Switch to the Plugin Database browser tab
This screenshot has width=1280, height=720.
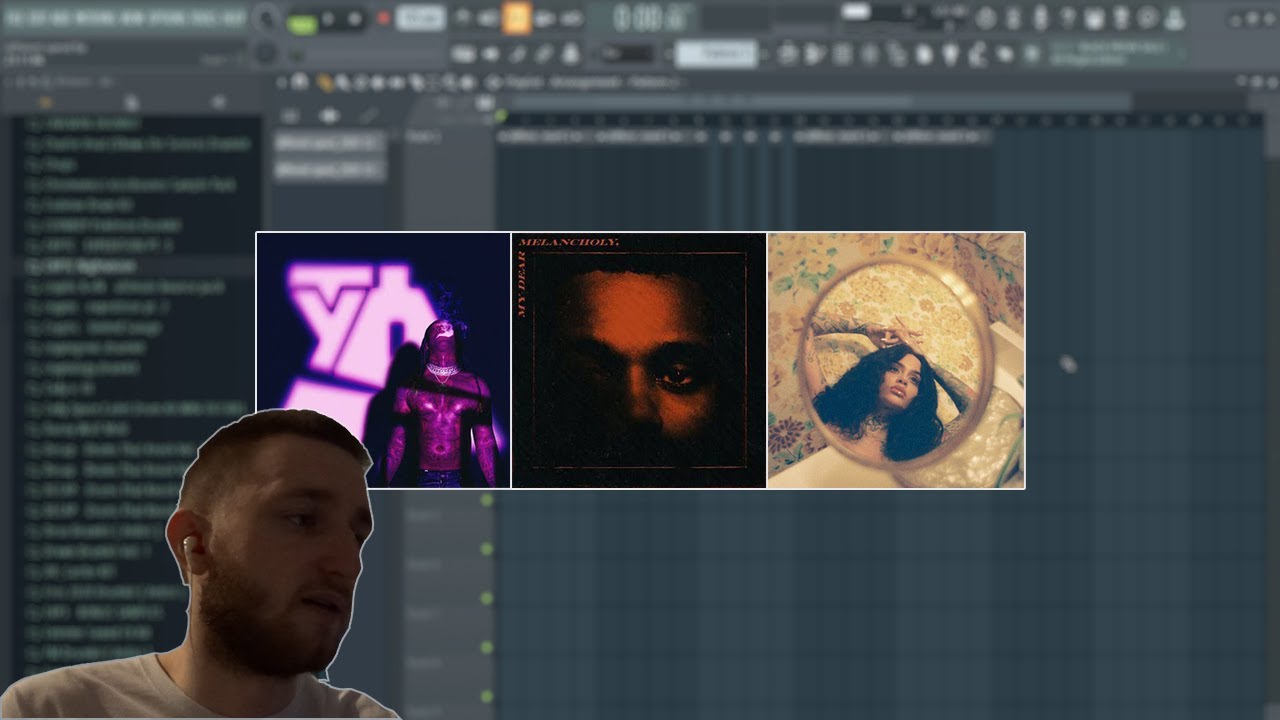(218, 102)
